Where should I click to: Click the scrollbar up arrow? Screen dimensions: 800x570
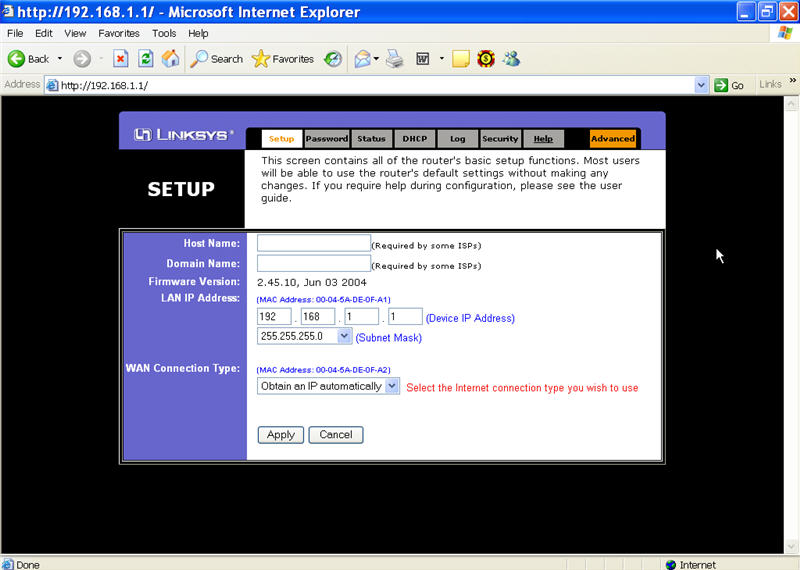coord(791,104)
